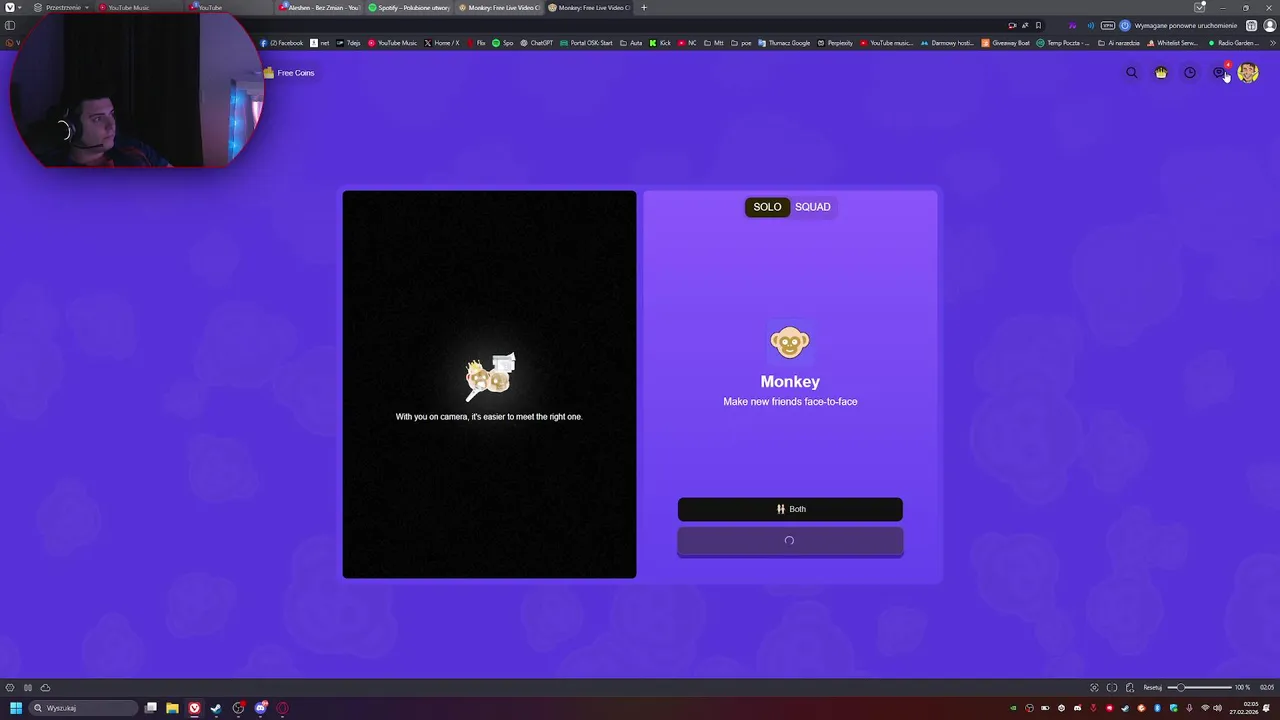Image resolution: width=1280 pixels, height=720 pixels.
Task: Click the Wyszukaj taskbar search box
Action: pyautogui.click(x=84, y=708)
